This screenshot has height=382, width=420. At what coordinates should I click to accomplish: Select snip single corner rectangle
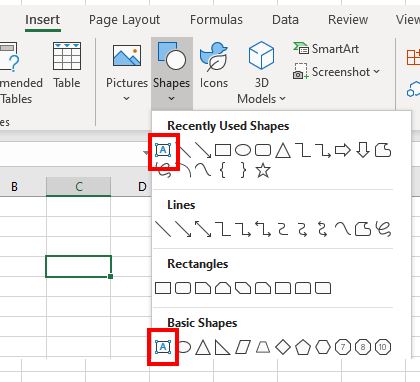pos(203,288)
